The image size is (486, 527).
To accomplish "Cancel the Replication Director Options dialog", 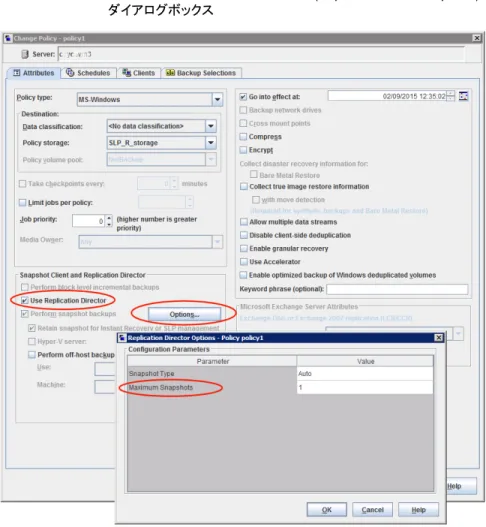I will 372,510.
